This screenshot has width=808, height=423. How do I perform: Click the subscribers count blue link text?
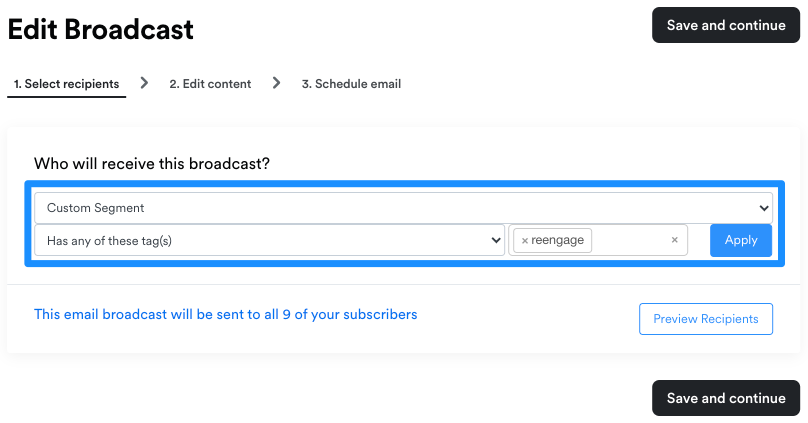pyautogui.click(x=226, y=314)
